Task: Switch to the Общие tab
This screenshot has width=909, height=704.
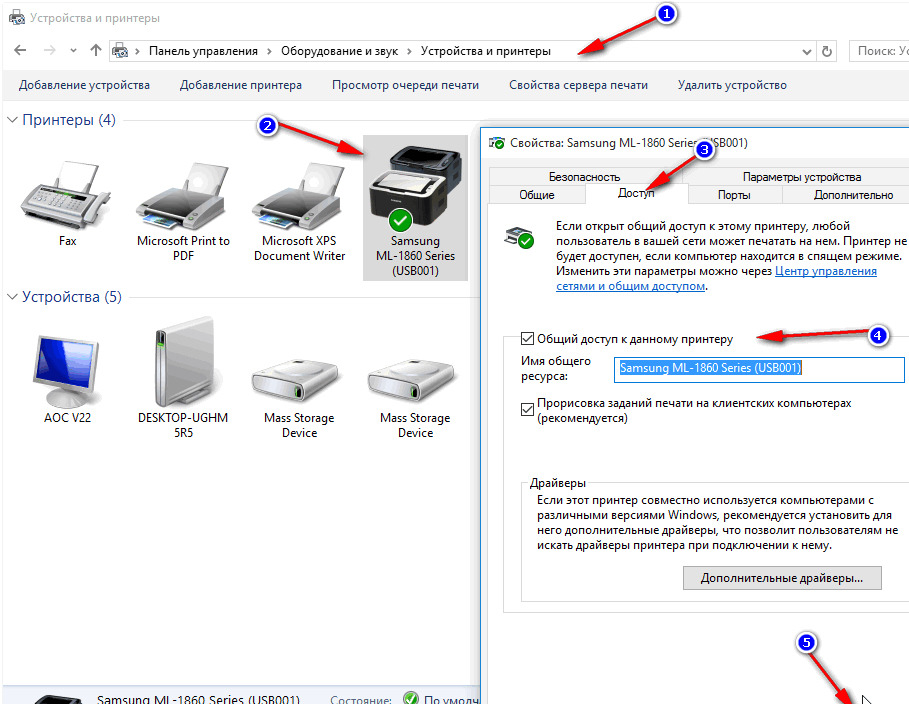Action: click(x=537, y=195)
